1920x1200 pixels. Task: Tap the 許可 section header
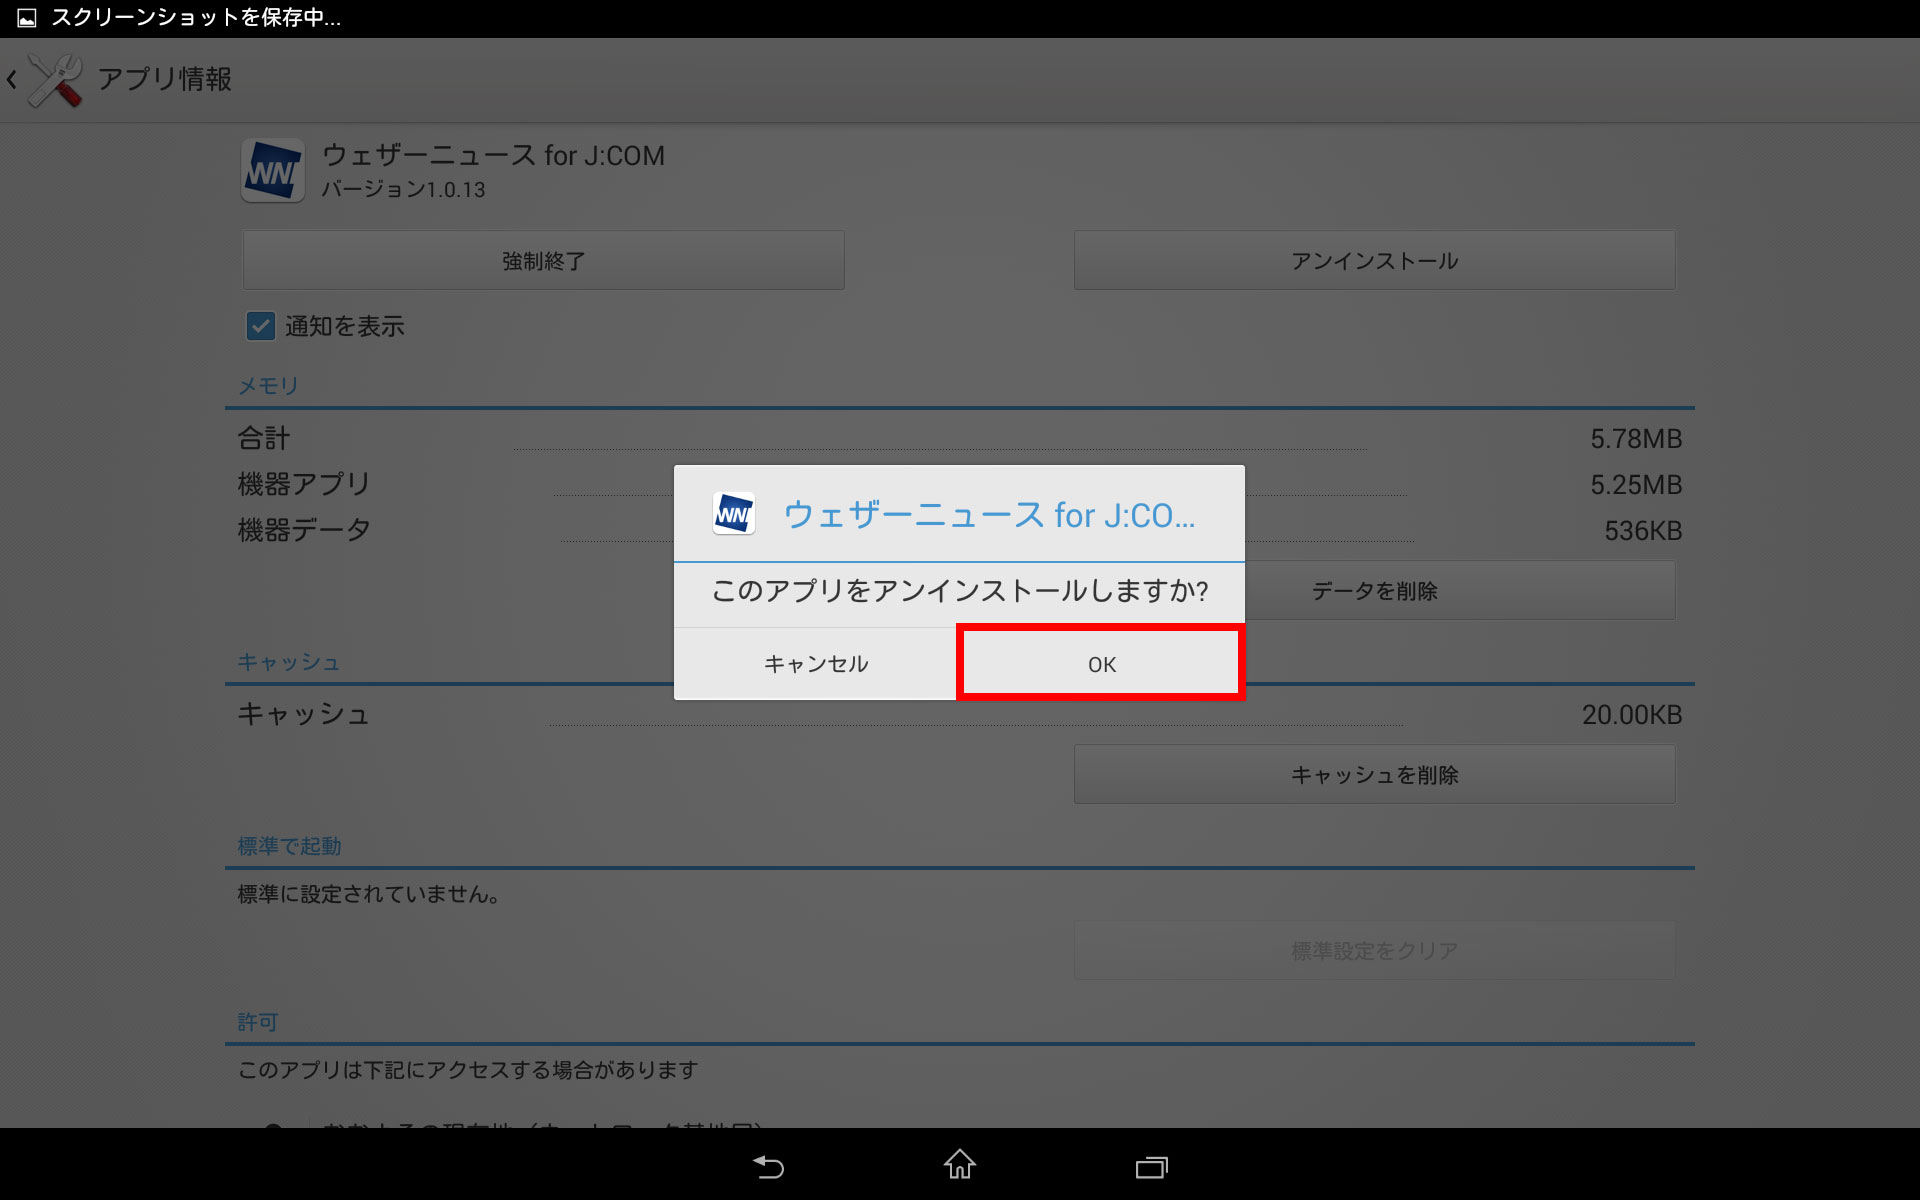pyautogui.click(x=258, y=1022)
